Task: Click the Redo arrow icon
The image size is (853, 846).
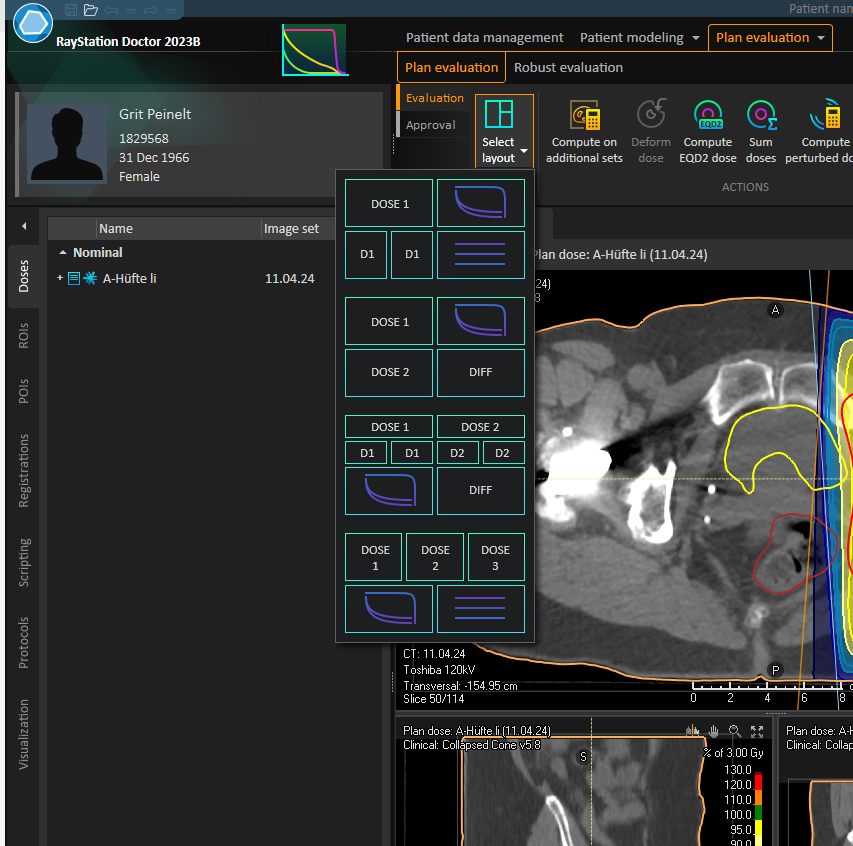Action: click(x=151, y=10)
